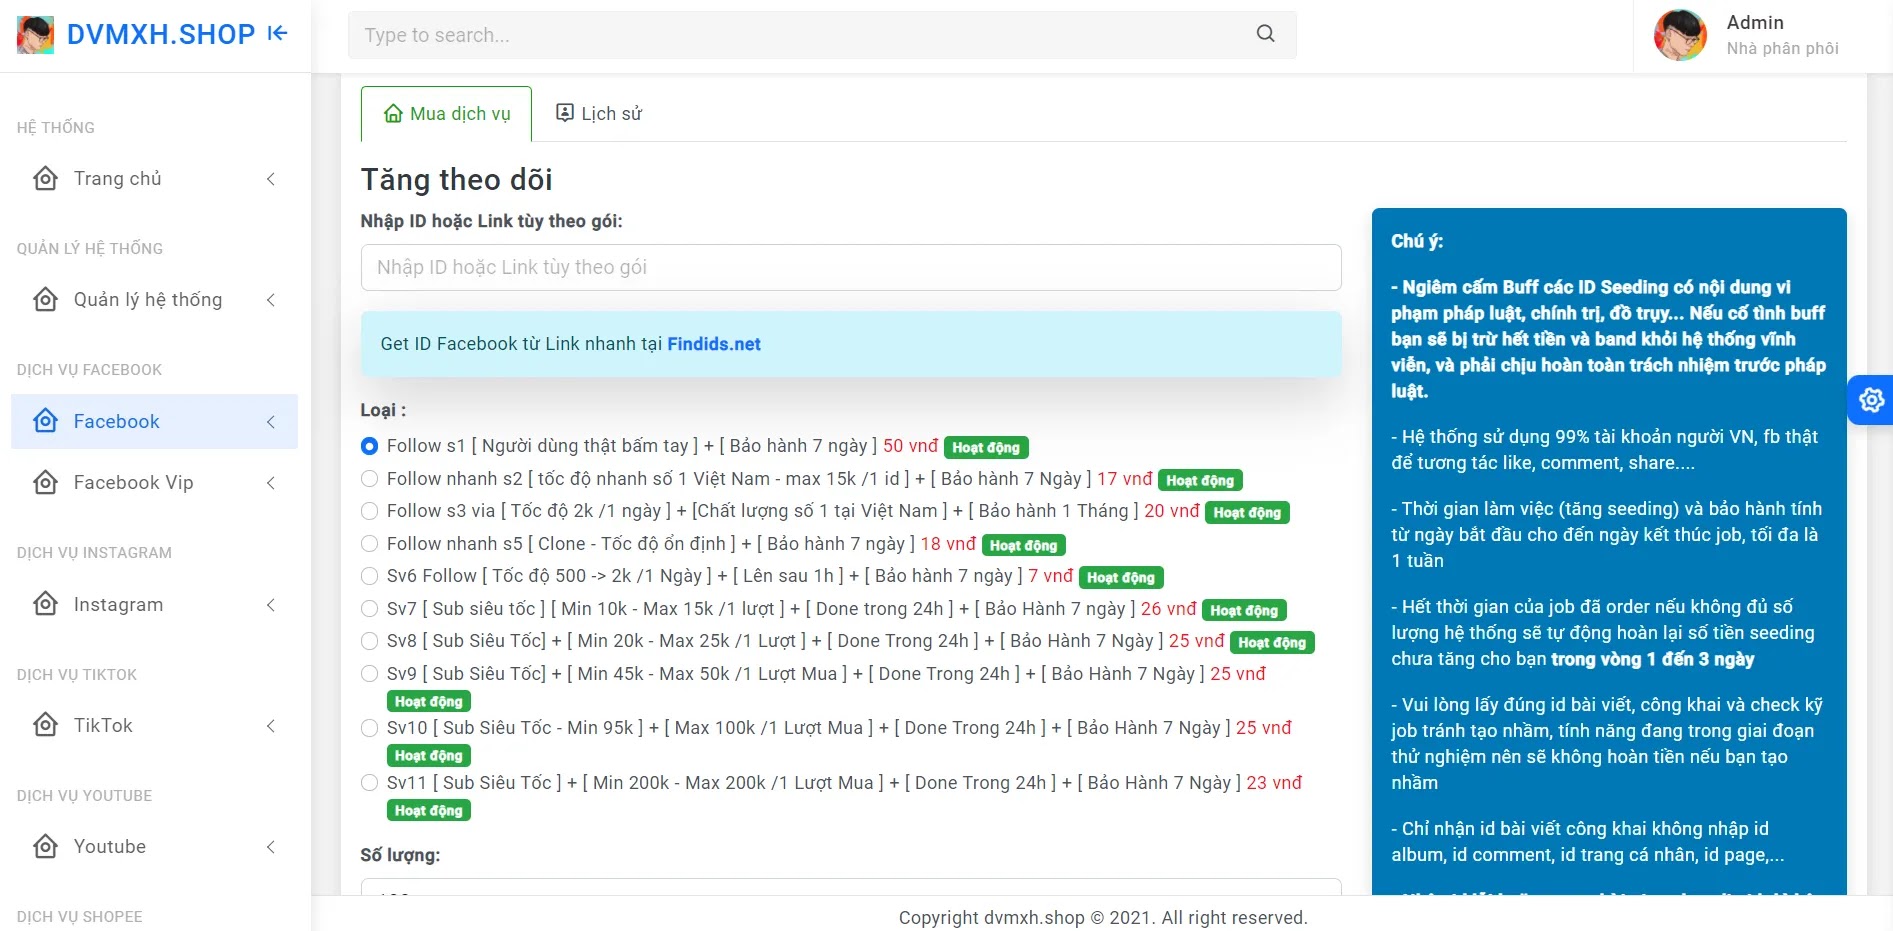Click DVMXH.SHOP brand title

coord(161,34)
